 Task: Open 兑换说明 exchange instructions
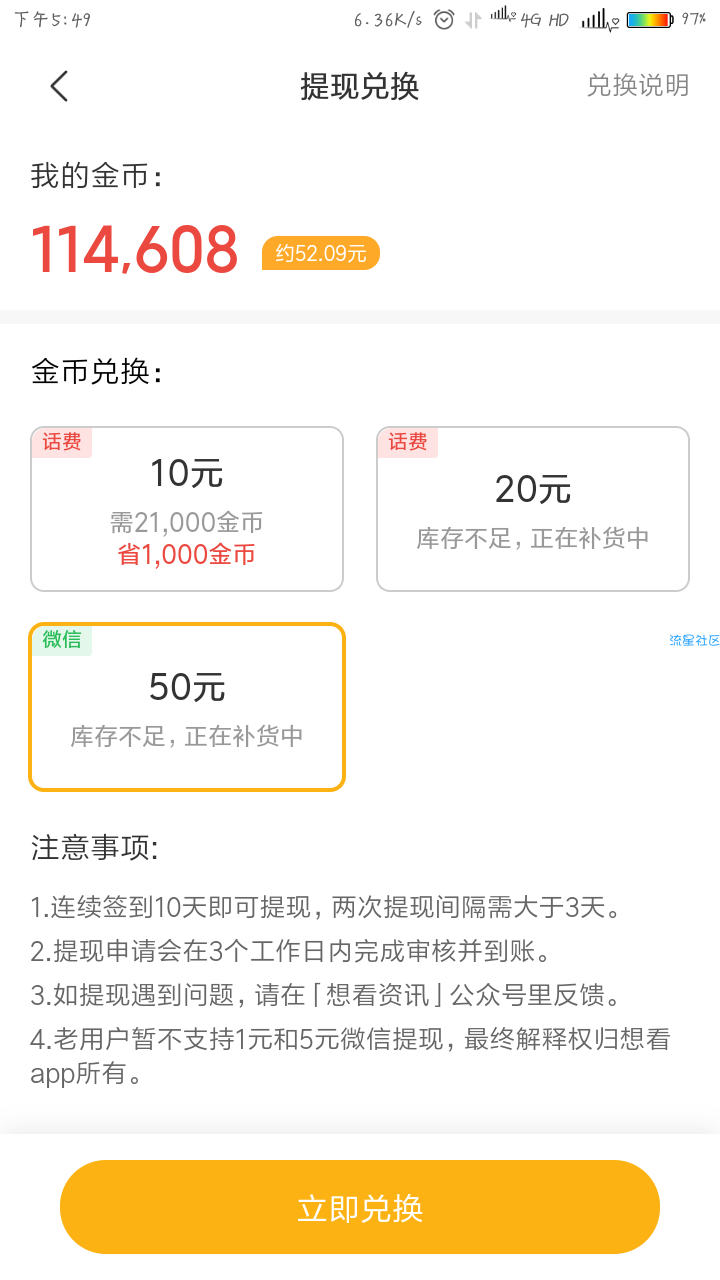click(637, 86)
